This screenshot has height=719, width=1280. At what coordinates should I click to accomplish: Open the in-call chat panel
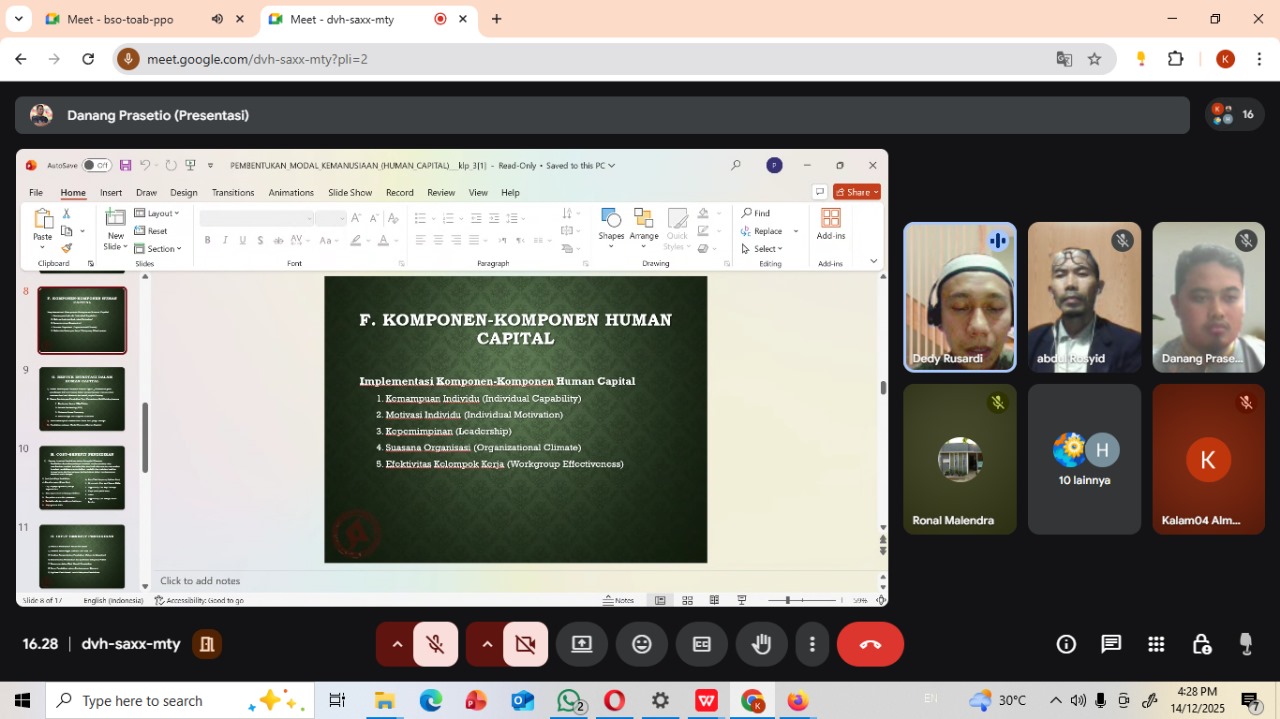pyautogui.click(x=1111, y=645)
